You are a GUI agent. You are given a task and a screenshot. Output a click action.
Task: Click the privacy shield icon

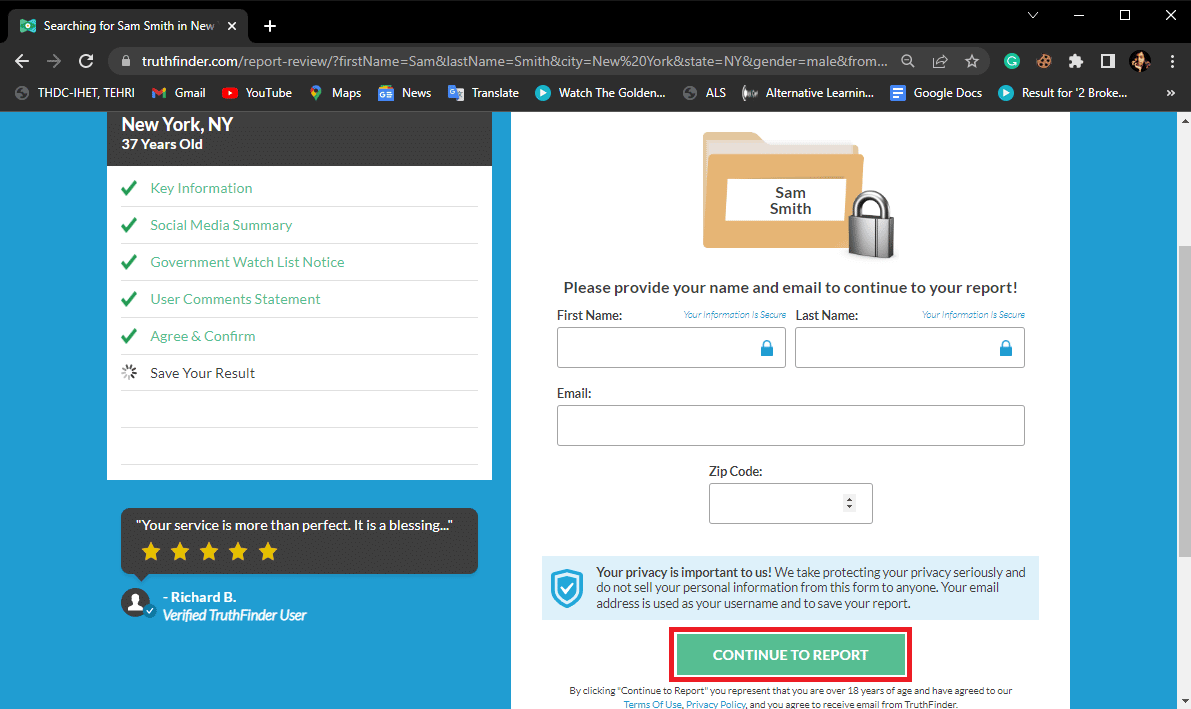click(x=567, y=588)
